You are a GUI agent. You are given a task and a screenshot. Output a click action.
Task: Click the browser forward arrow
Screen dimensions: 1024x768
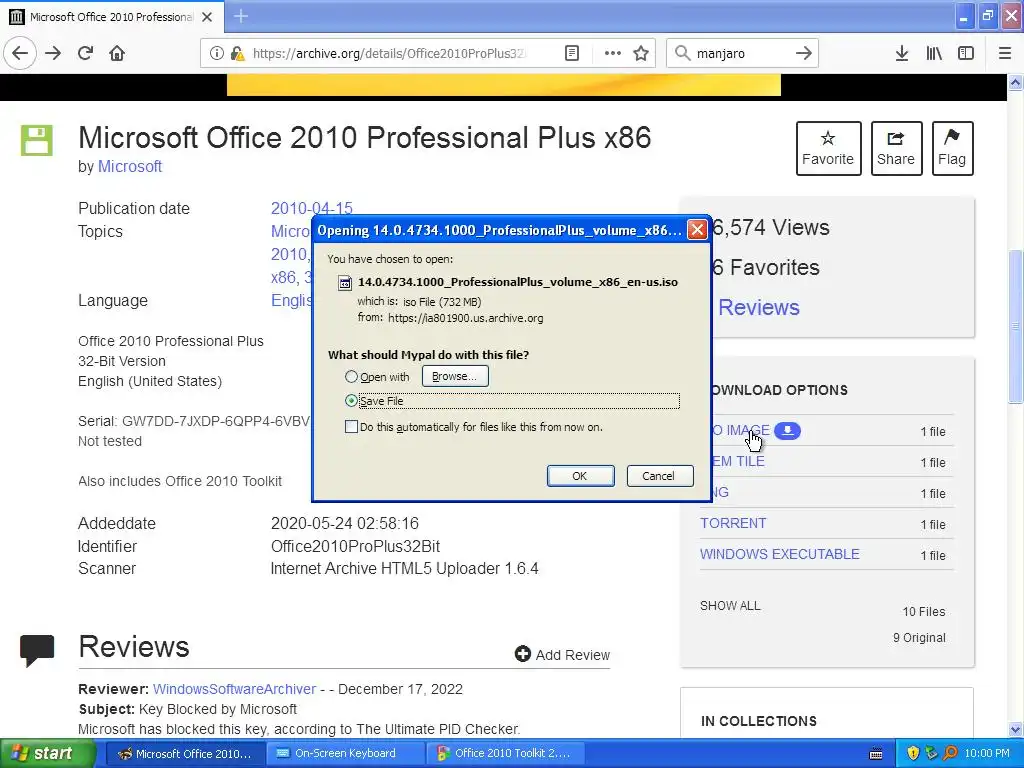pos(53,53)
